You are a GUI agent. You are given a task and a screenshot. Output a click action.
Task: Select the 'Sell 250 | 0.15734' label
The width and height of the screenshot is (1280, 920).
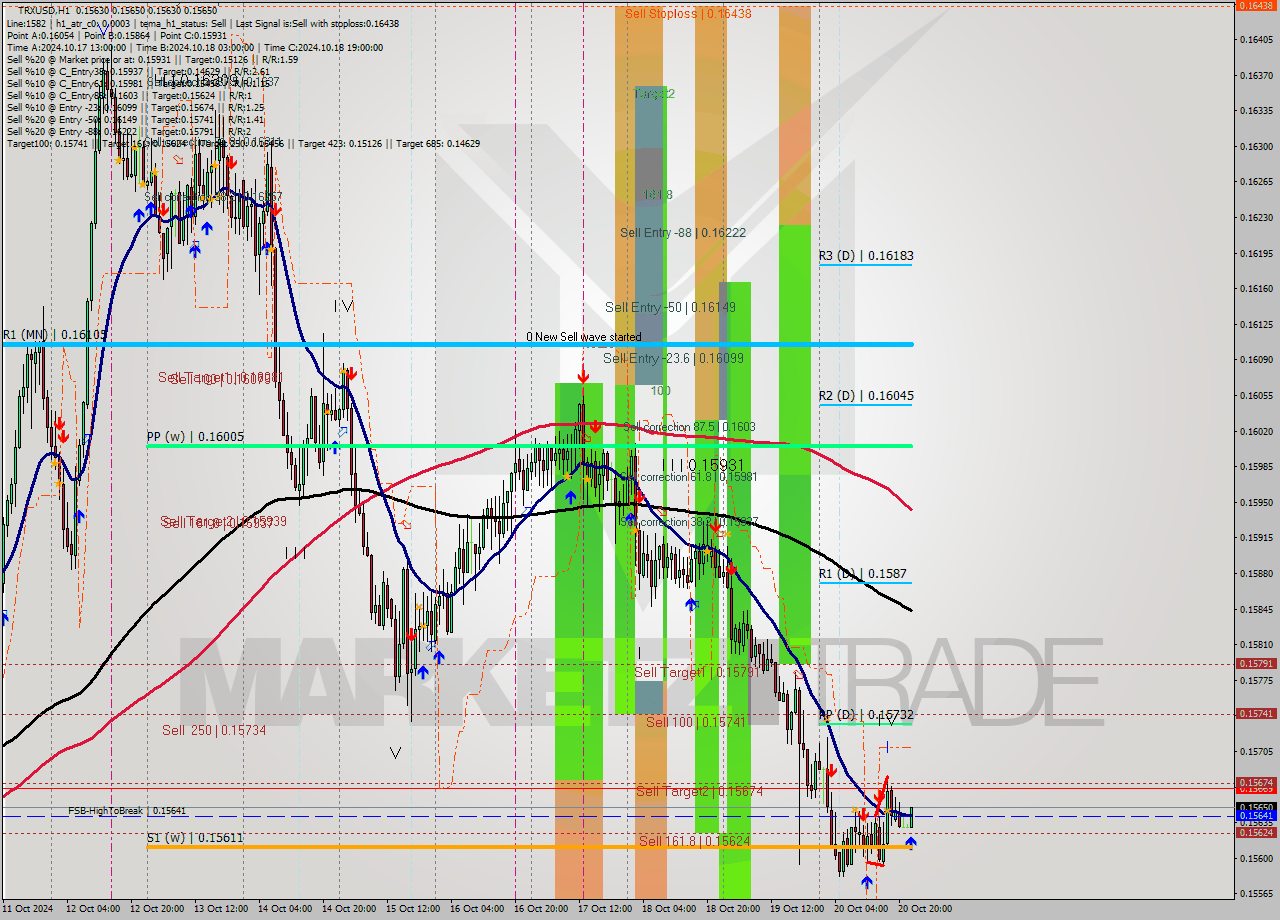click(x=214, y=730)
